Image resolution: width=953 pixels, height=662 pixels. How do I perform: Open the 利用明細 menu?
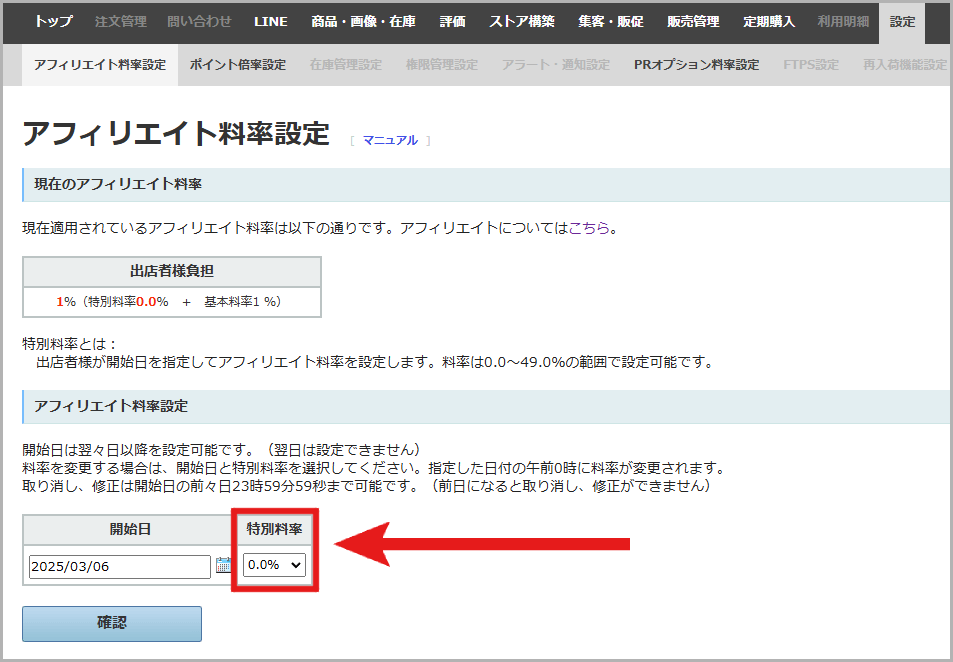[x=842, y=22]
